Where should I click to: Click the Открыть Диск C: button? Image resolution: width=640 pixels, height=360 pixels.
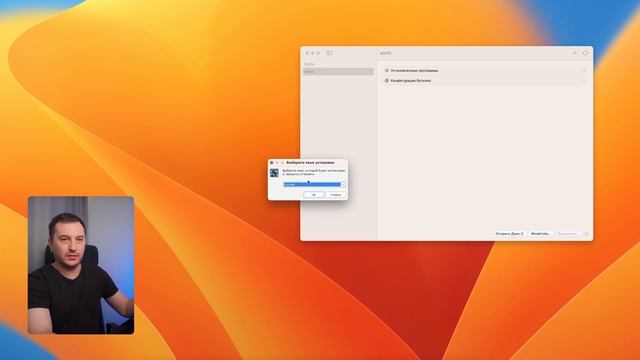pyautogui.click(x=509, y=233)
